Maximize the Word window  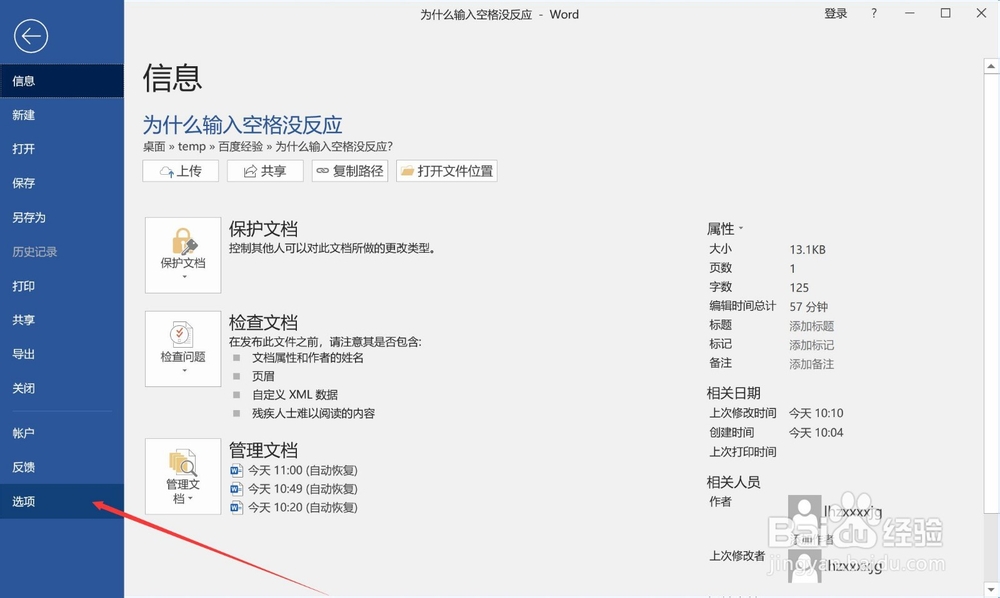(945, 13)
